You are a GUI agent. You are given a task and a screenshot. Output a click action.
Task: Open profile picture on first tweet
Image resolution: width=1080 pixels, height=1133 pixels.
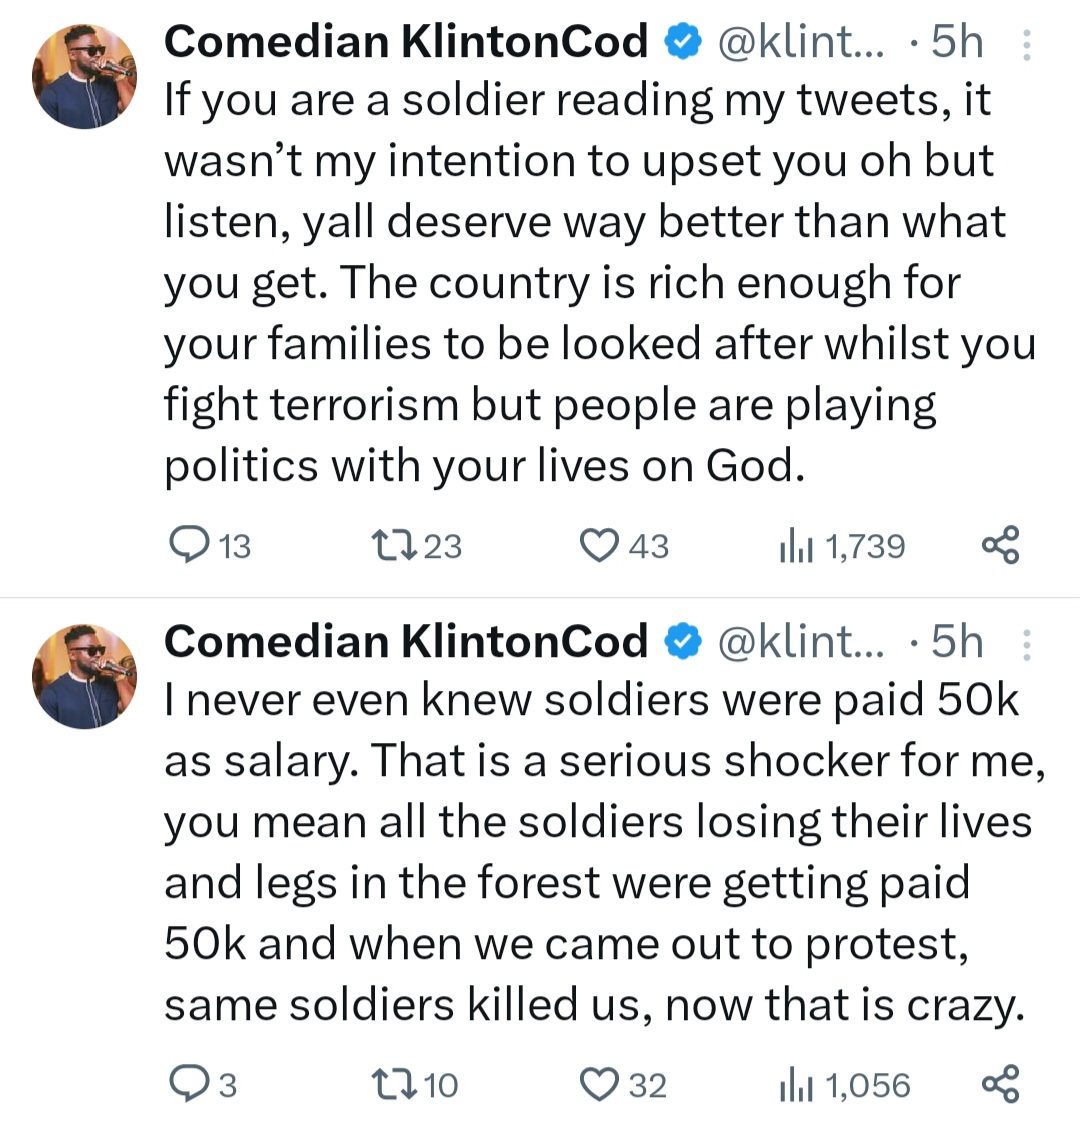(84, 76)
